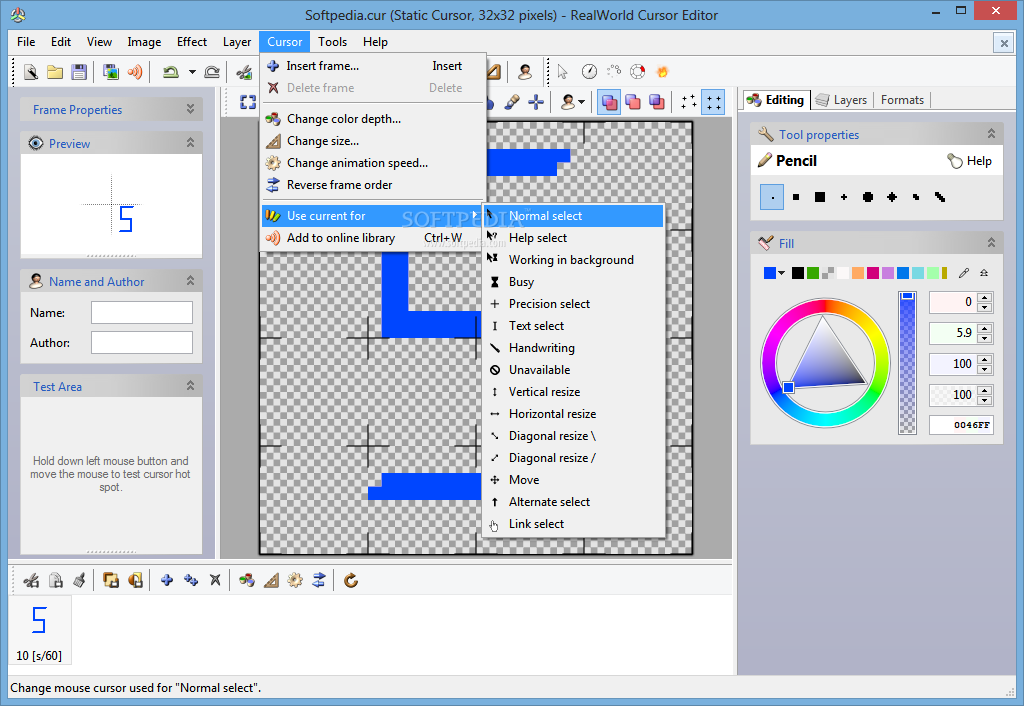
Task: Click the blue arrows reverse order icon at the bottom
Action: 319,580
